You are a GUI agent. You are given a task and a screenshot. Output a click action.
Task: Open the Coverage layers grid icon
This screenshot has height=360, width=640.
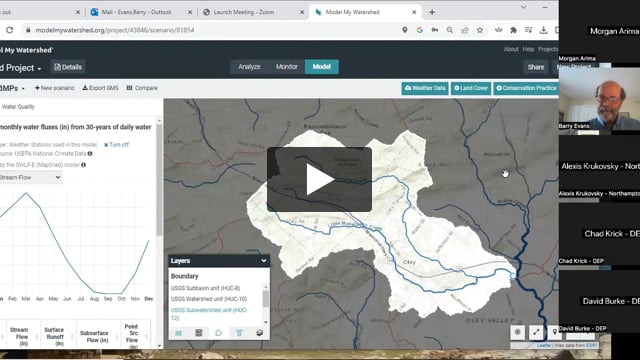(x=198, y=333)
